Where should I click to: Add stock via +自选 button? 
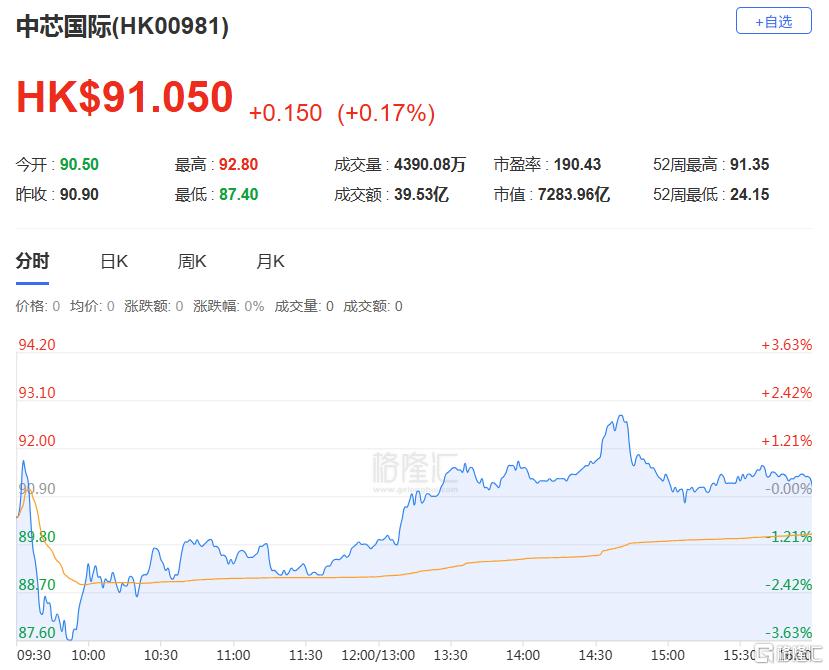(773, 21)
